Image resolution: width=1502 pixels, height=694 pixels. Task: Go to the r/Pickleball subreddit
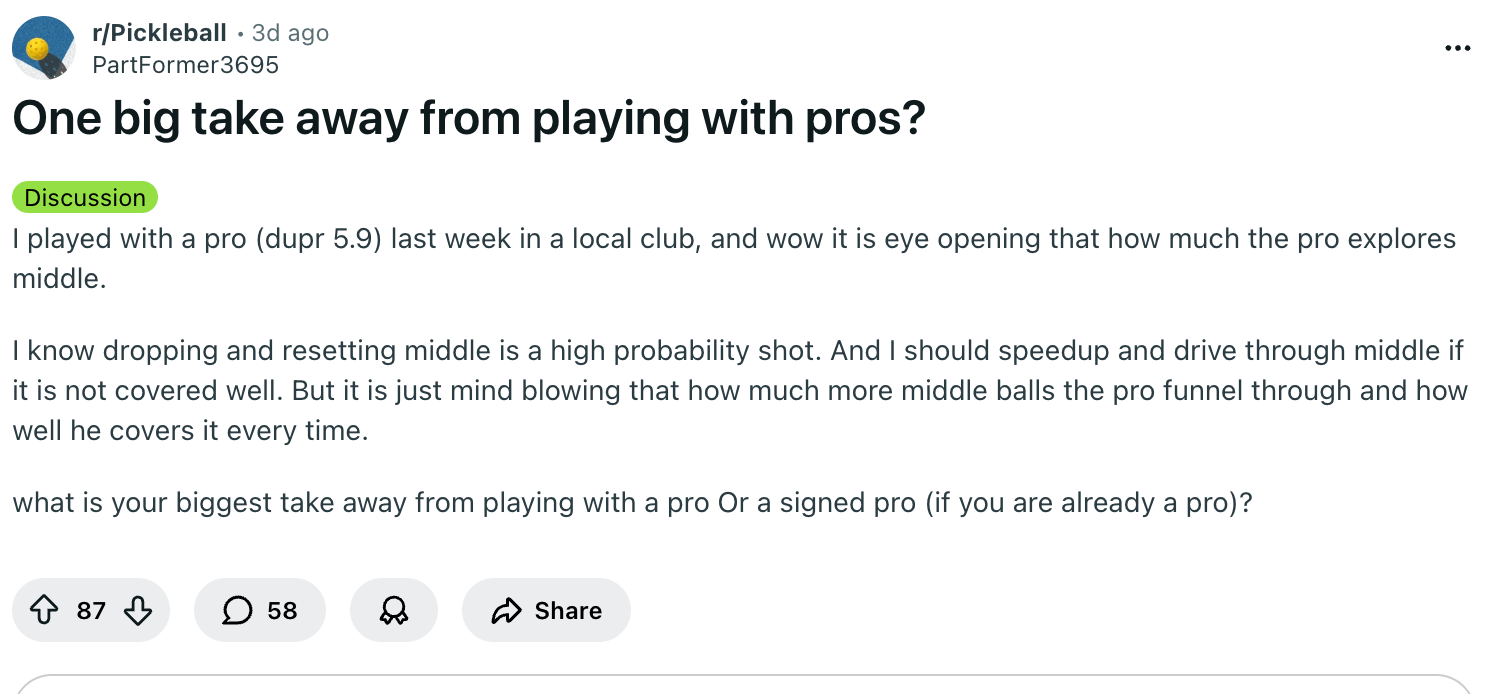coord(159,33)
